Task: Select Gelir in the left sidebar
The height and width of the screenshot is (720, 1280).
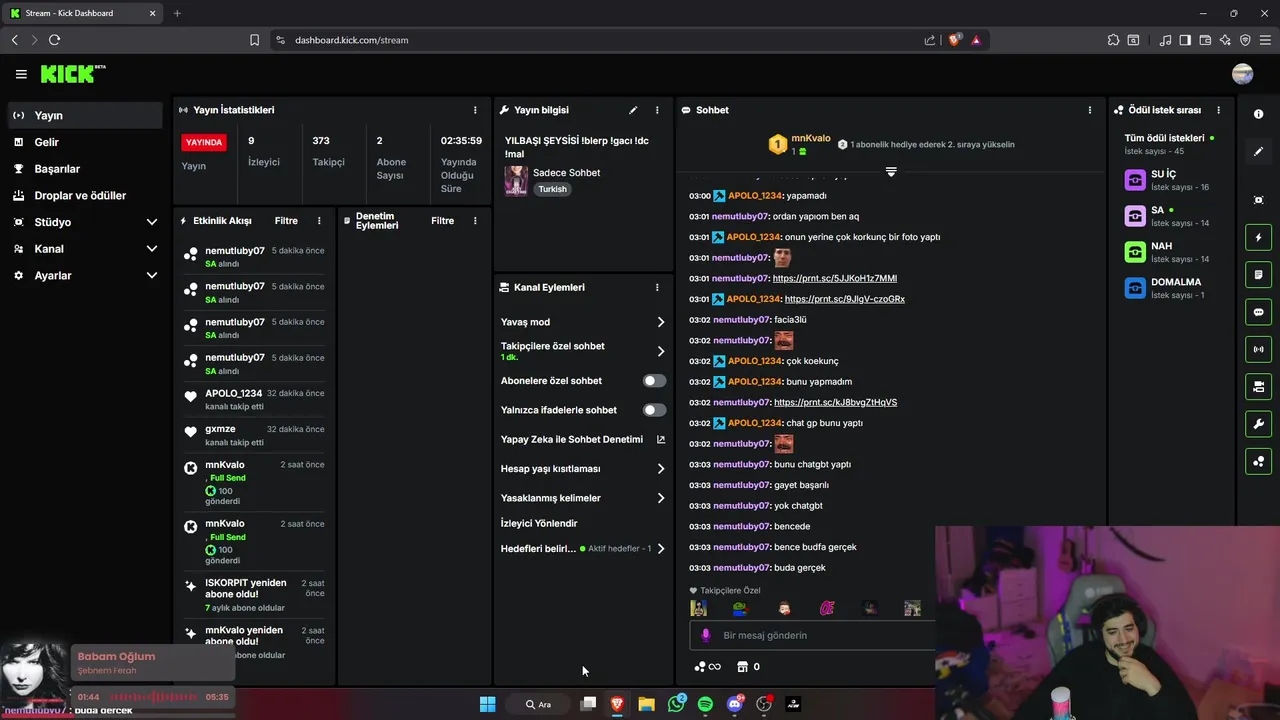Action: tap(85, 142)
